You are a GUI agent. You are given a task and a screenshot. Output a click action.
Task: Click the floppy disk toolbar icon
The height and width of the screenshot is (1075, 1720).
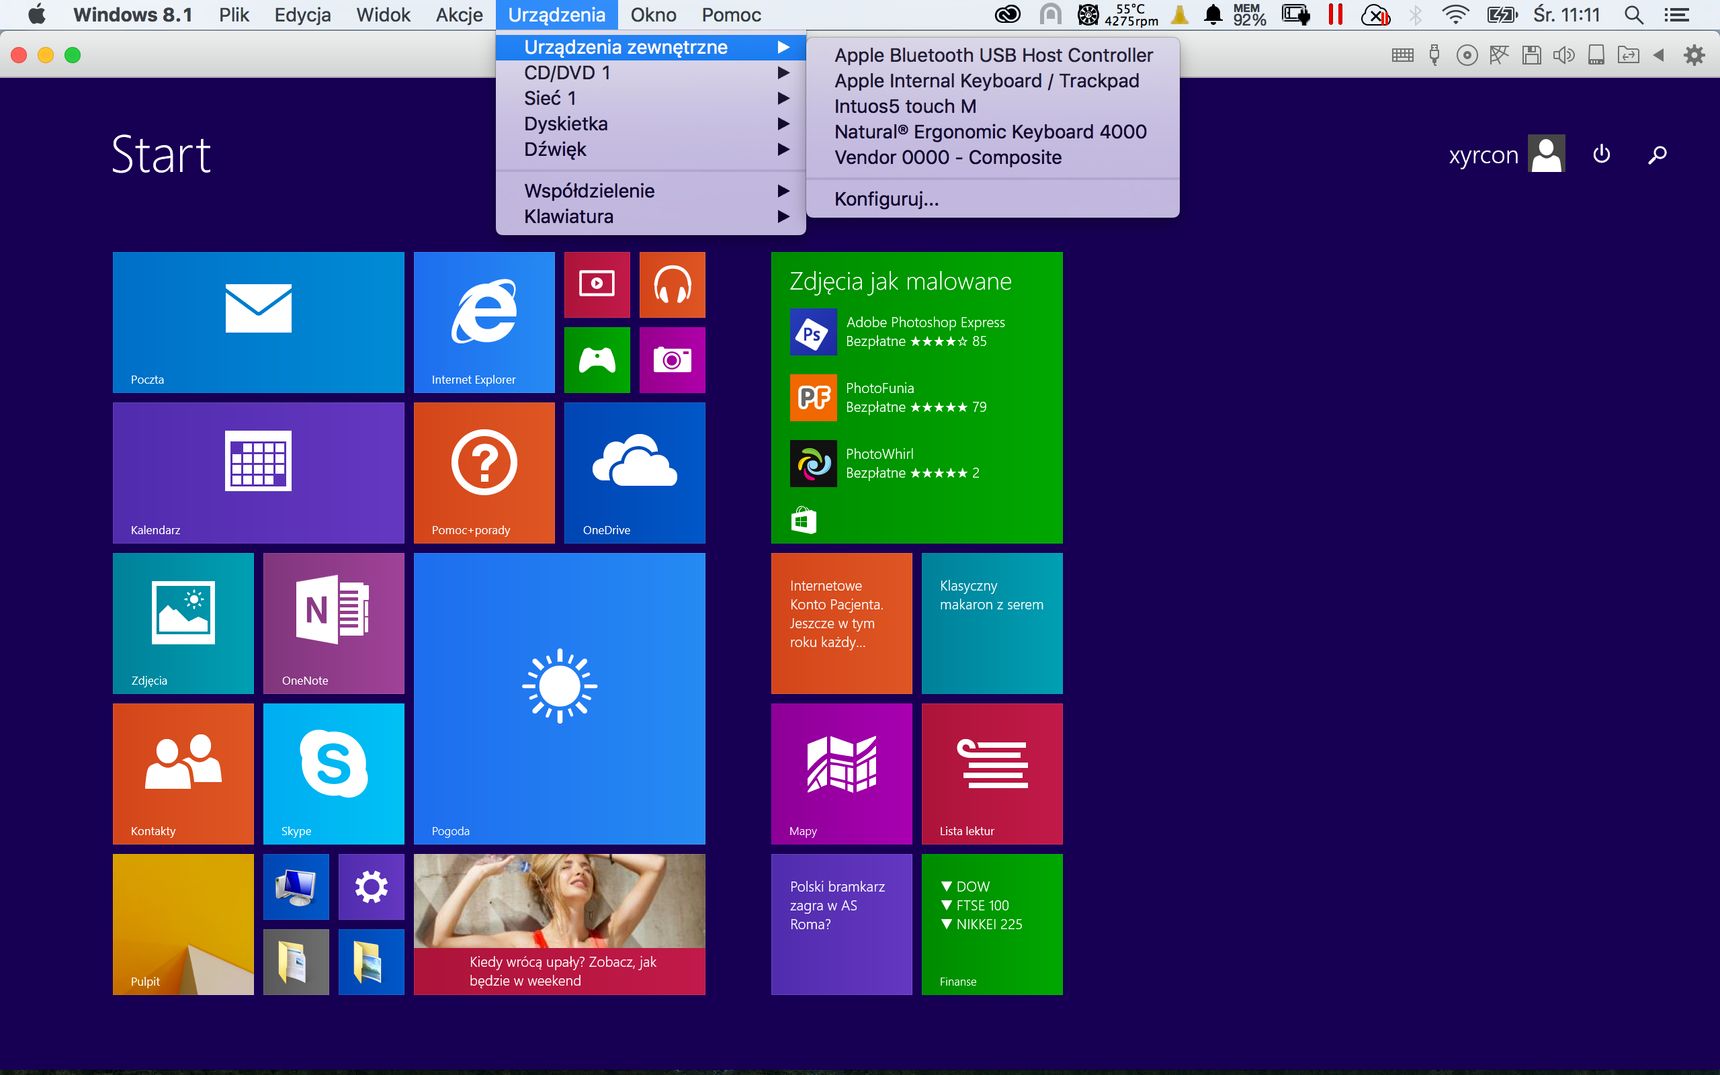pos(1531,55)
